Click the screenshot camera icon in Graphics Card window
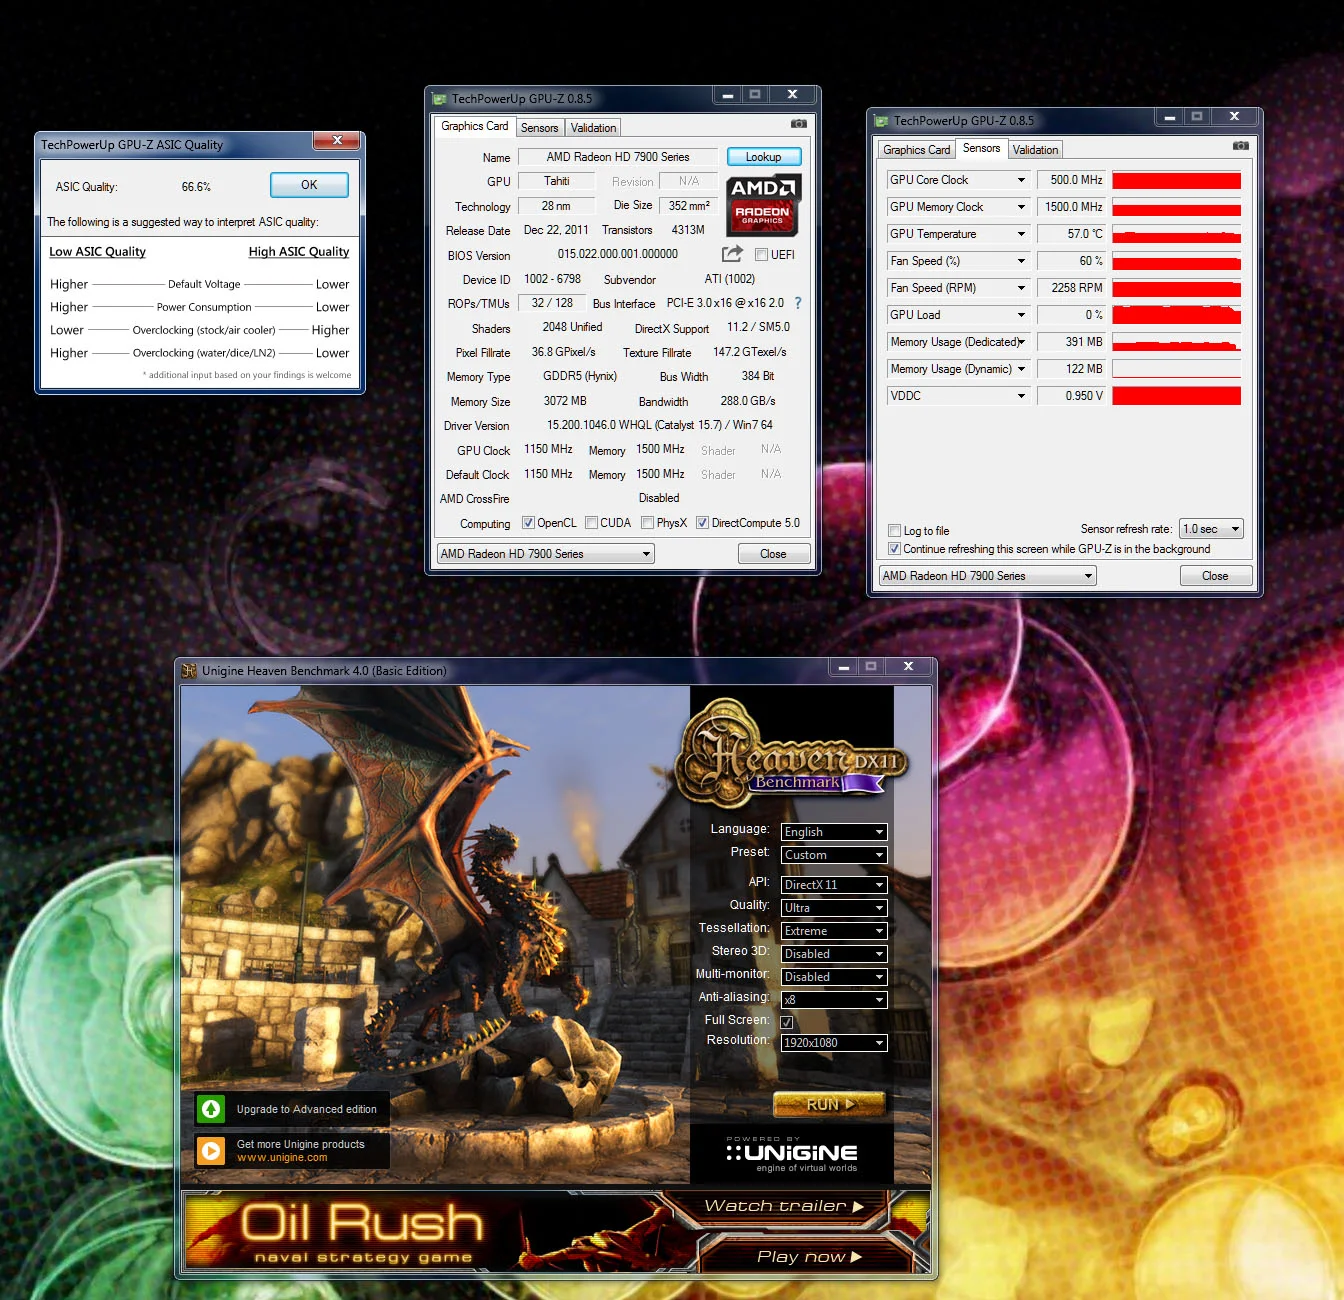Image resolution: width=1344 pixels, height=1300 pixels. (x=798, y=124)
